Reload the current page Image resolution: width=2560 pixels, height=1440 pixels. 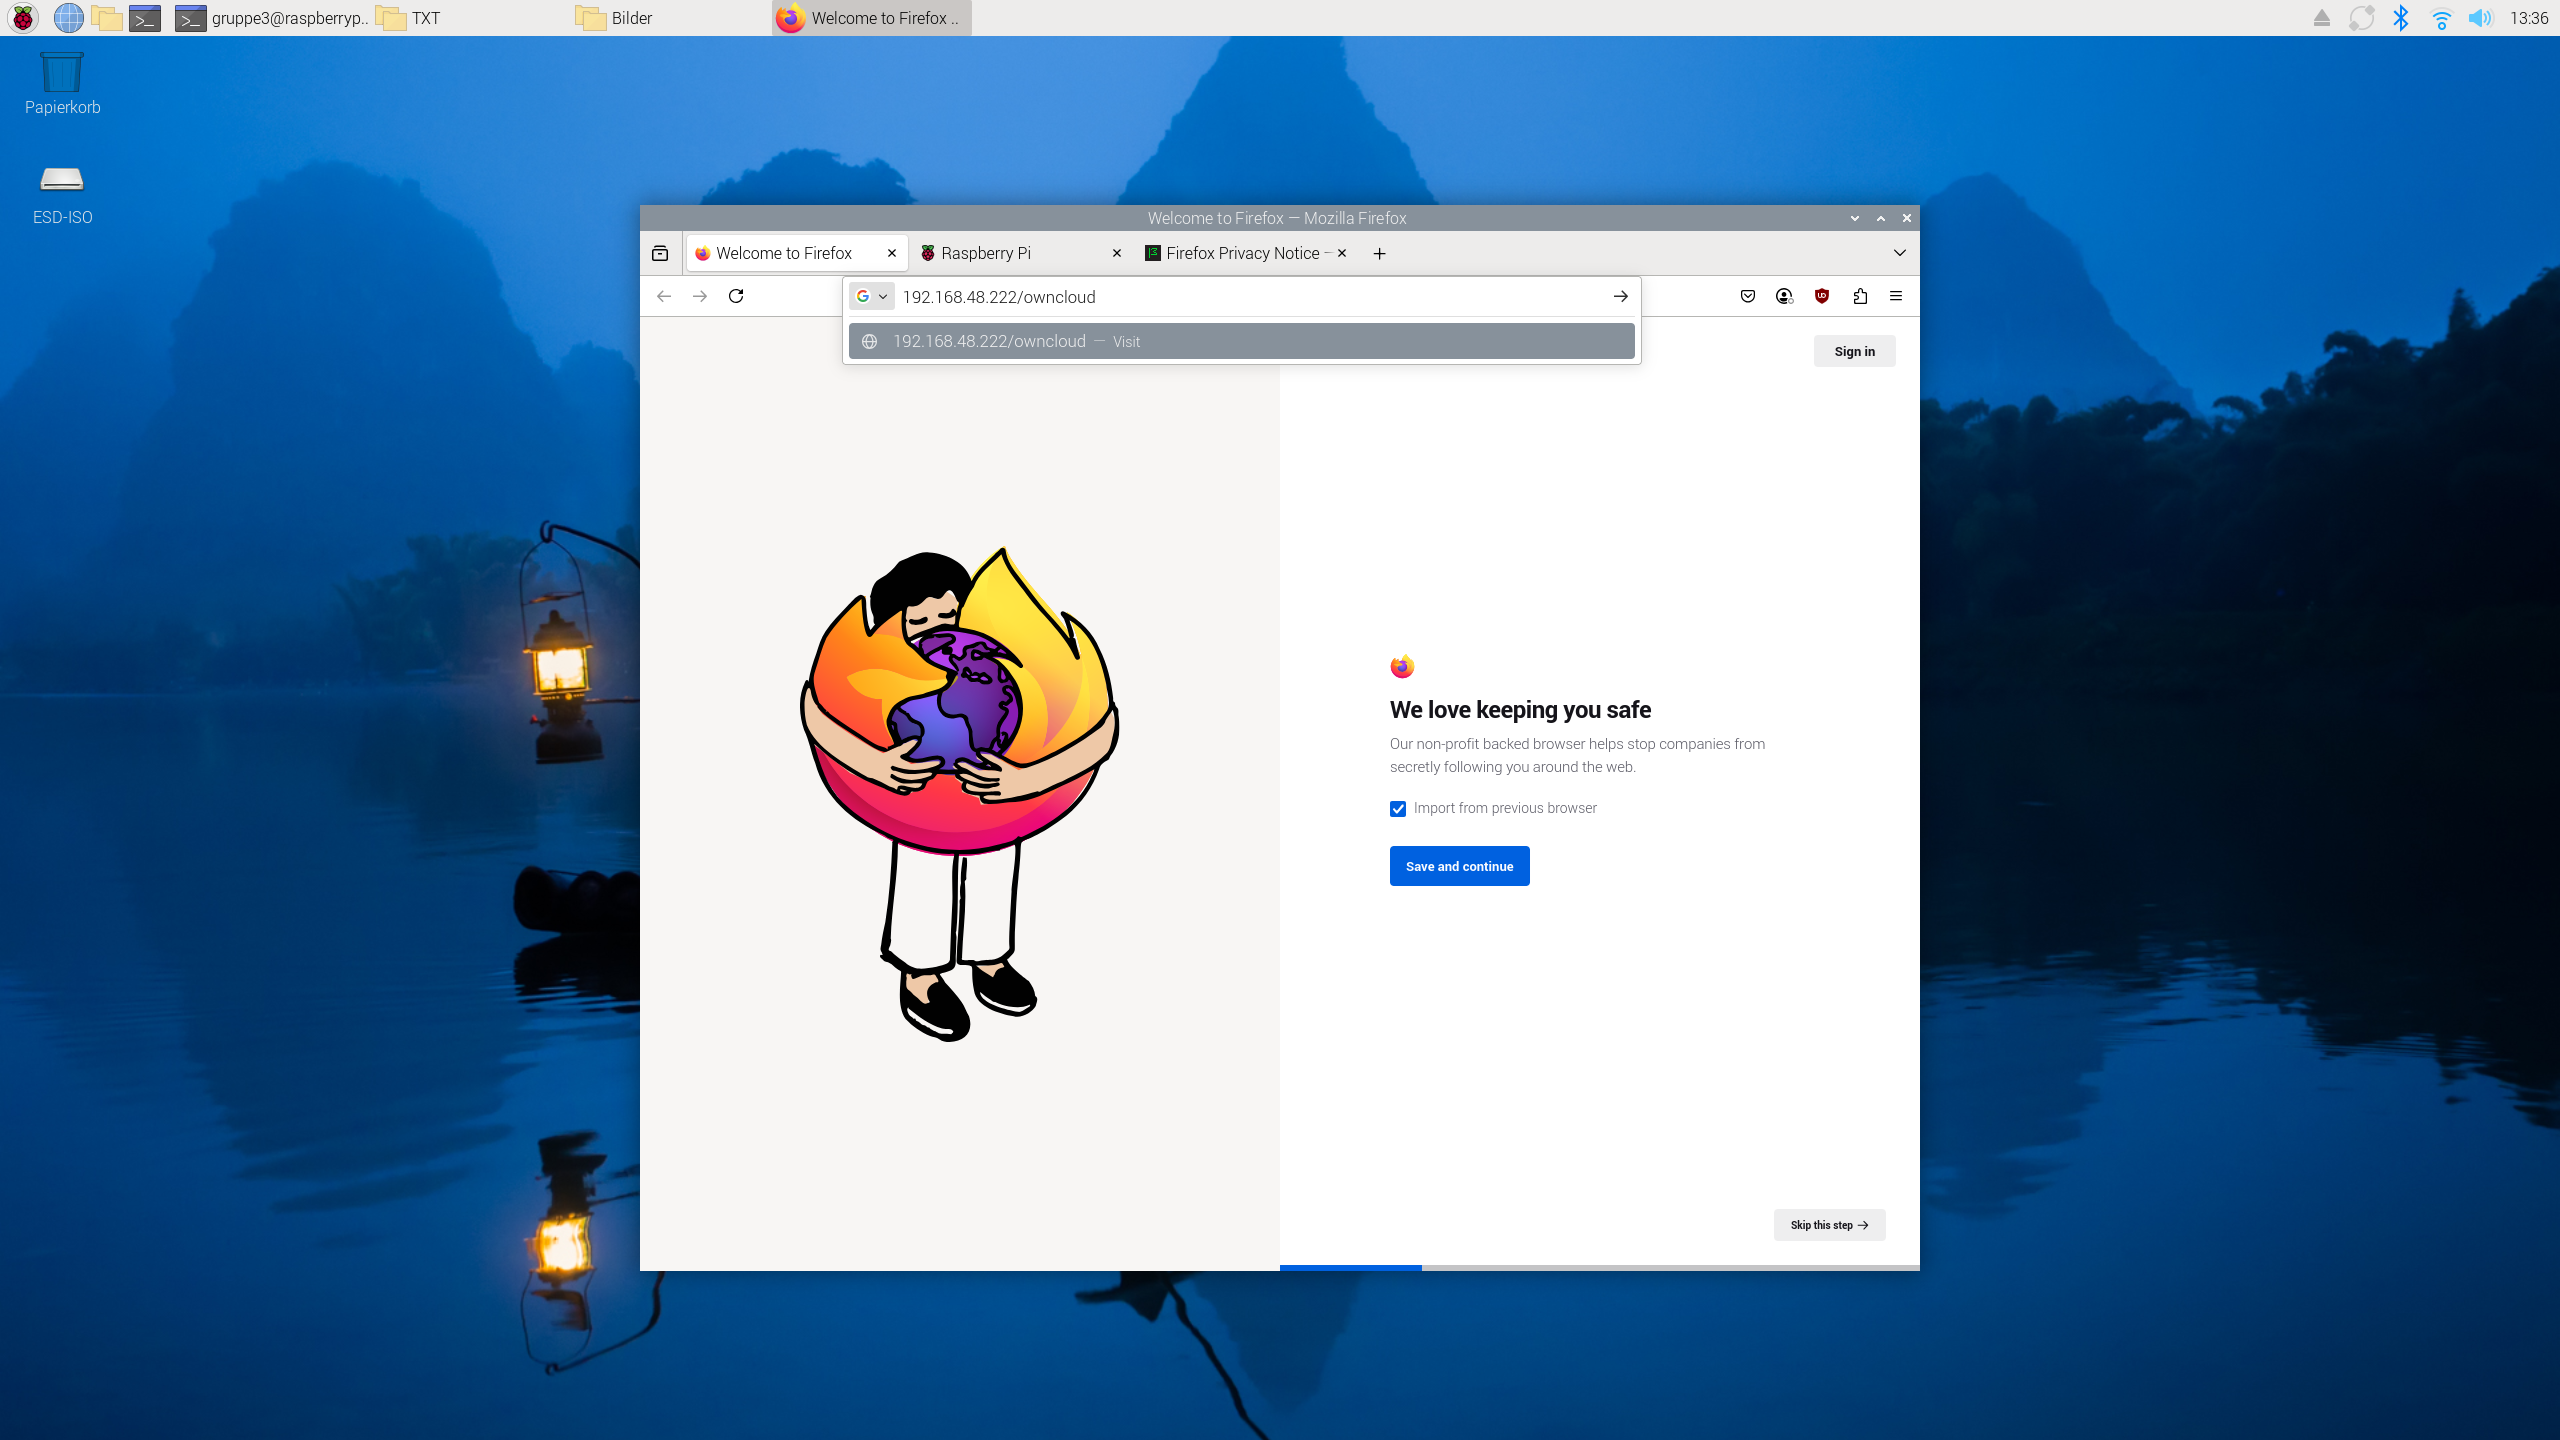click(x=736, y=296)
